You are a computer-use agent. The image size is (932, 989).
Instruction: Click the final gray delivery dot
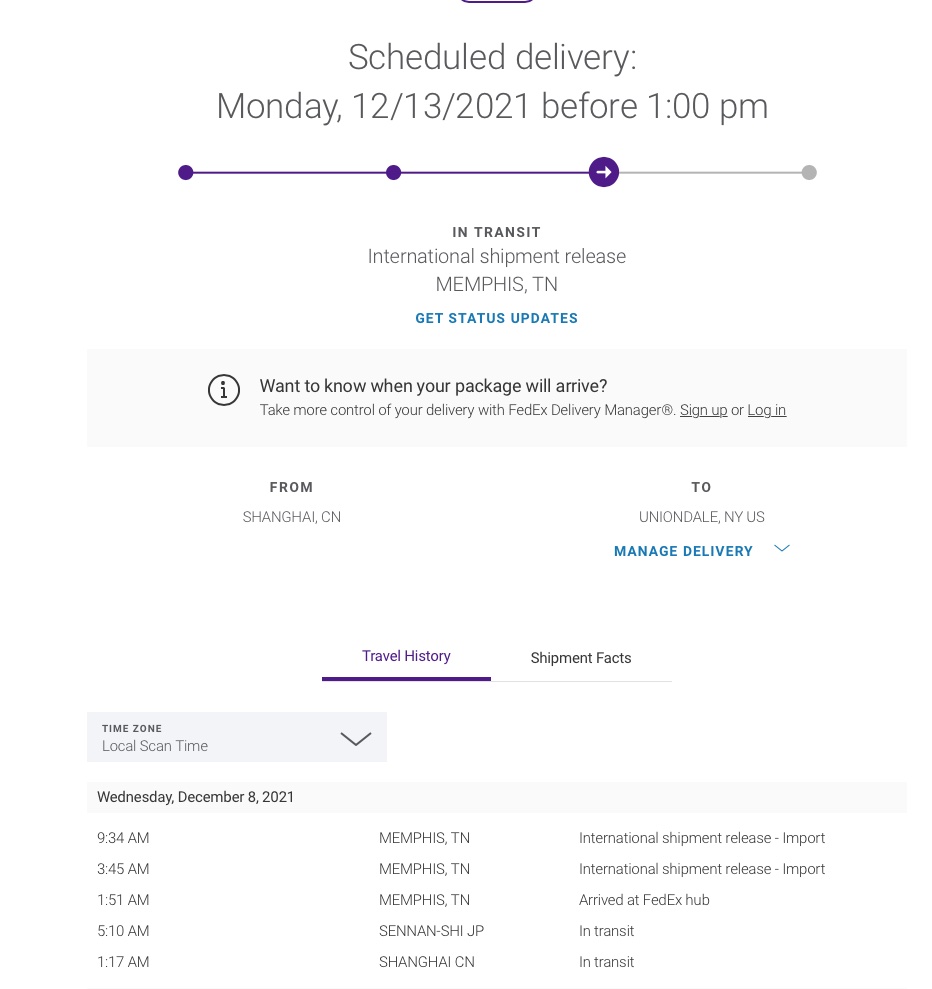tap(809, 172)
